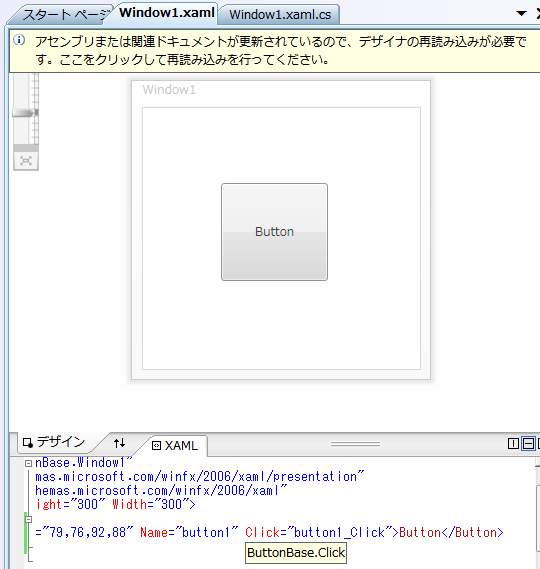Select the horizontal split view icon
Image resolution: width=540 pixels, height=569 pixels.
tap(528, 443)
